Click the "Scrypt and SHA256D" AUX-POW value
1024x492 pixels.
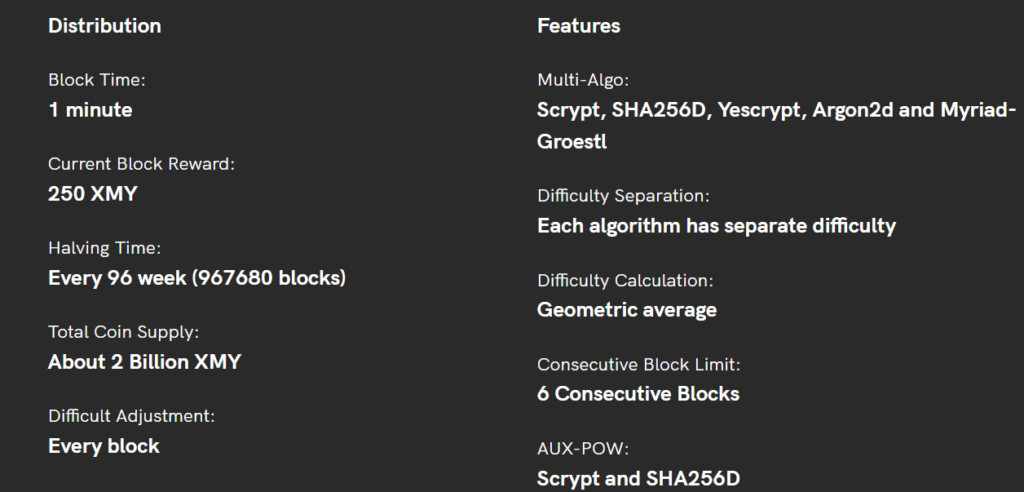(x=638, y=478)
